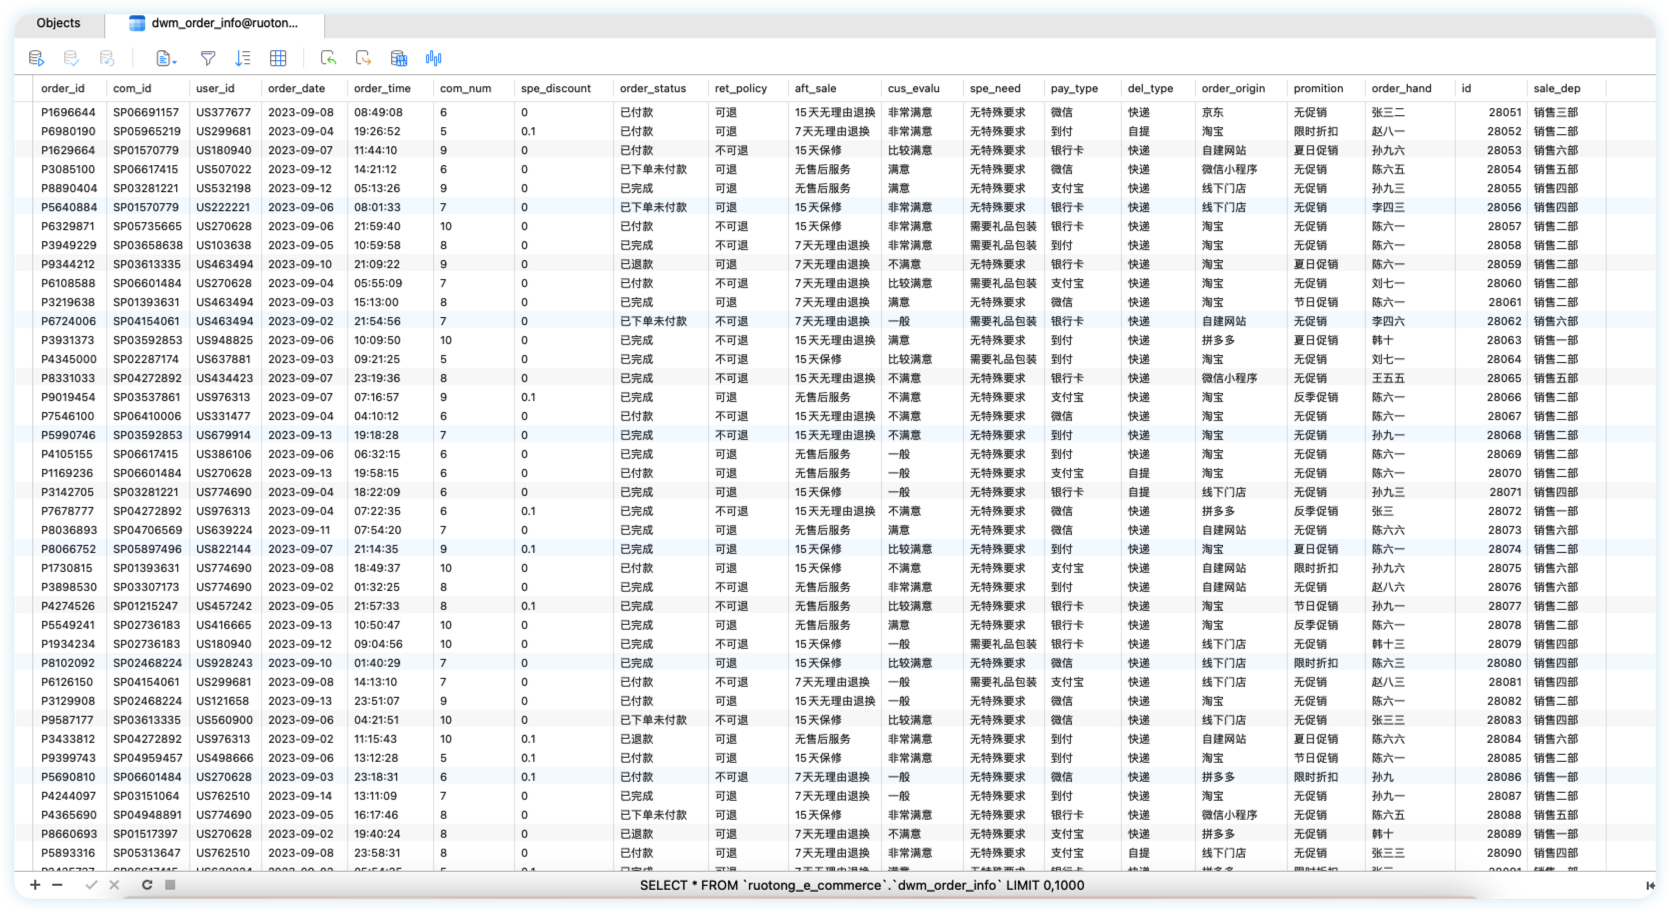Select the cell with order_id P1696644
The width and height of the screenshot is (1670, 913).
click(x=68, y=112)
